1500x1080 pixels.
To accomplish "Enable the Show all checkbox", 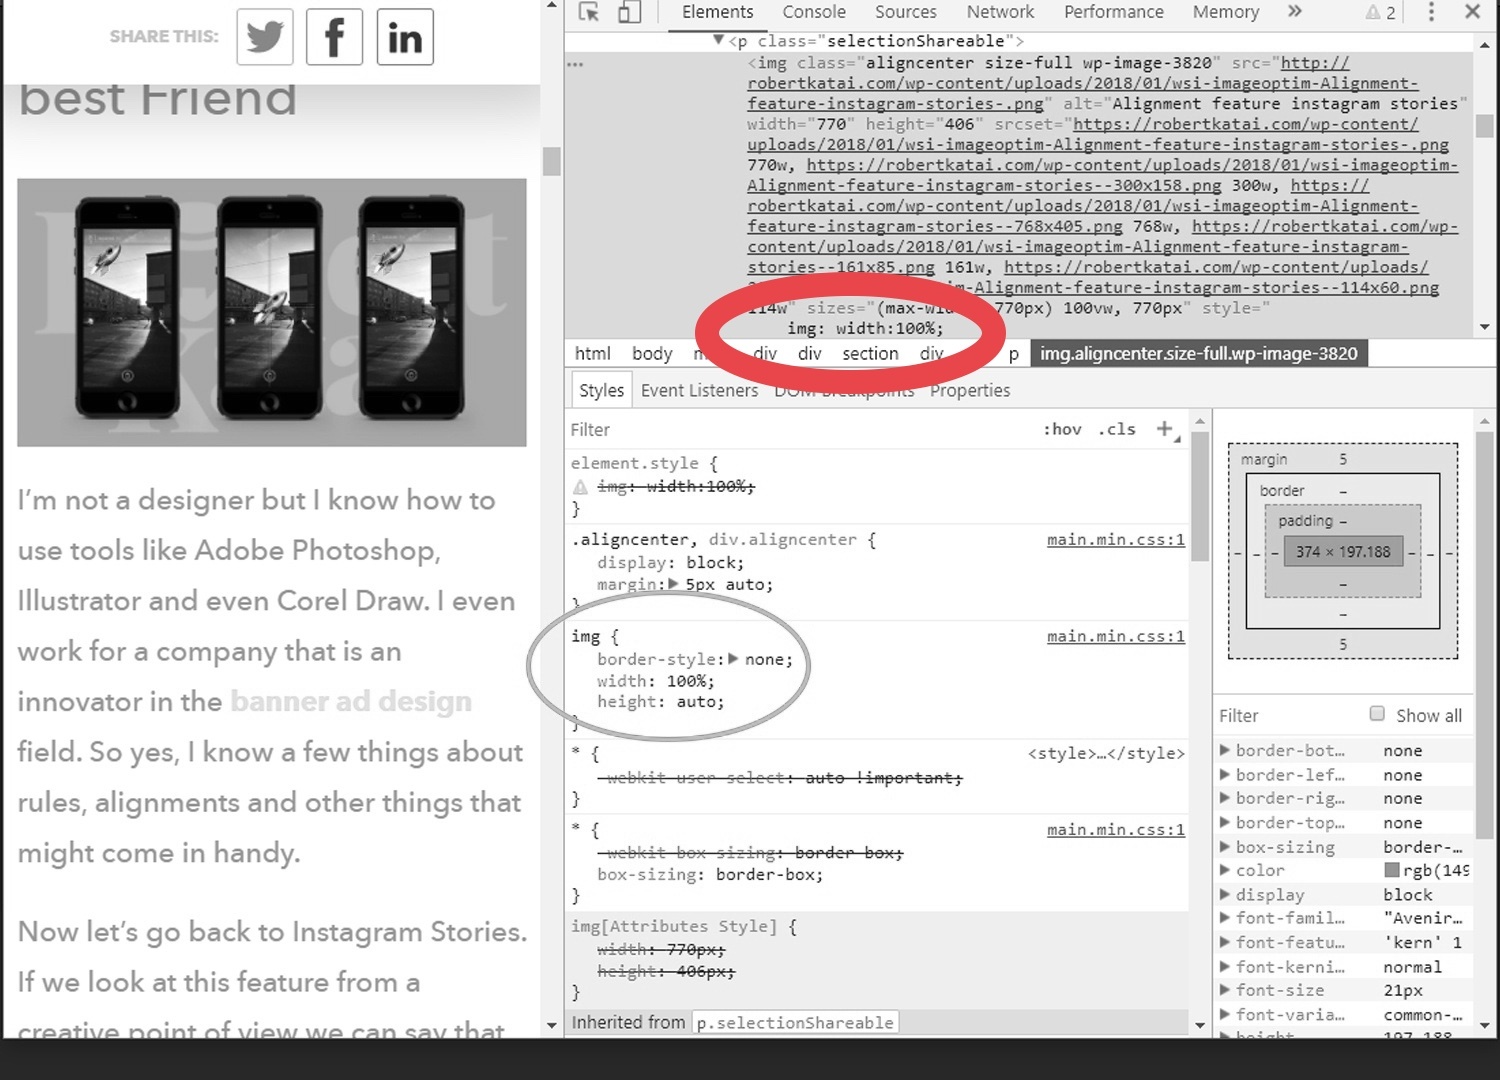I will coord(1377,714).
